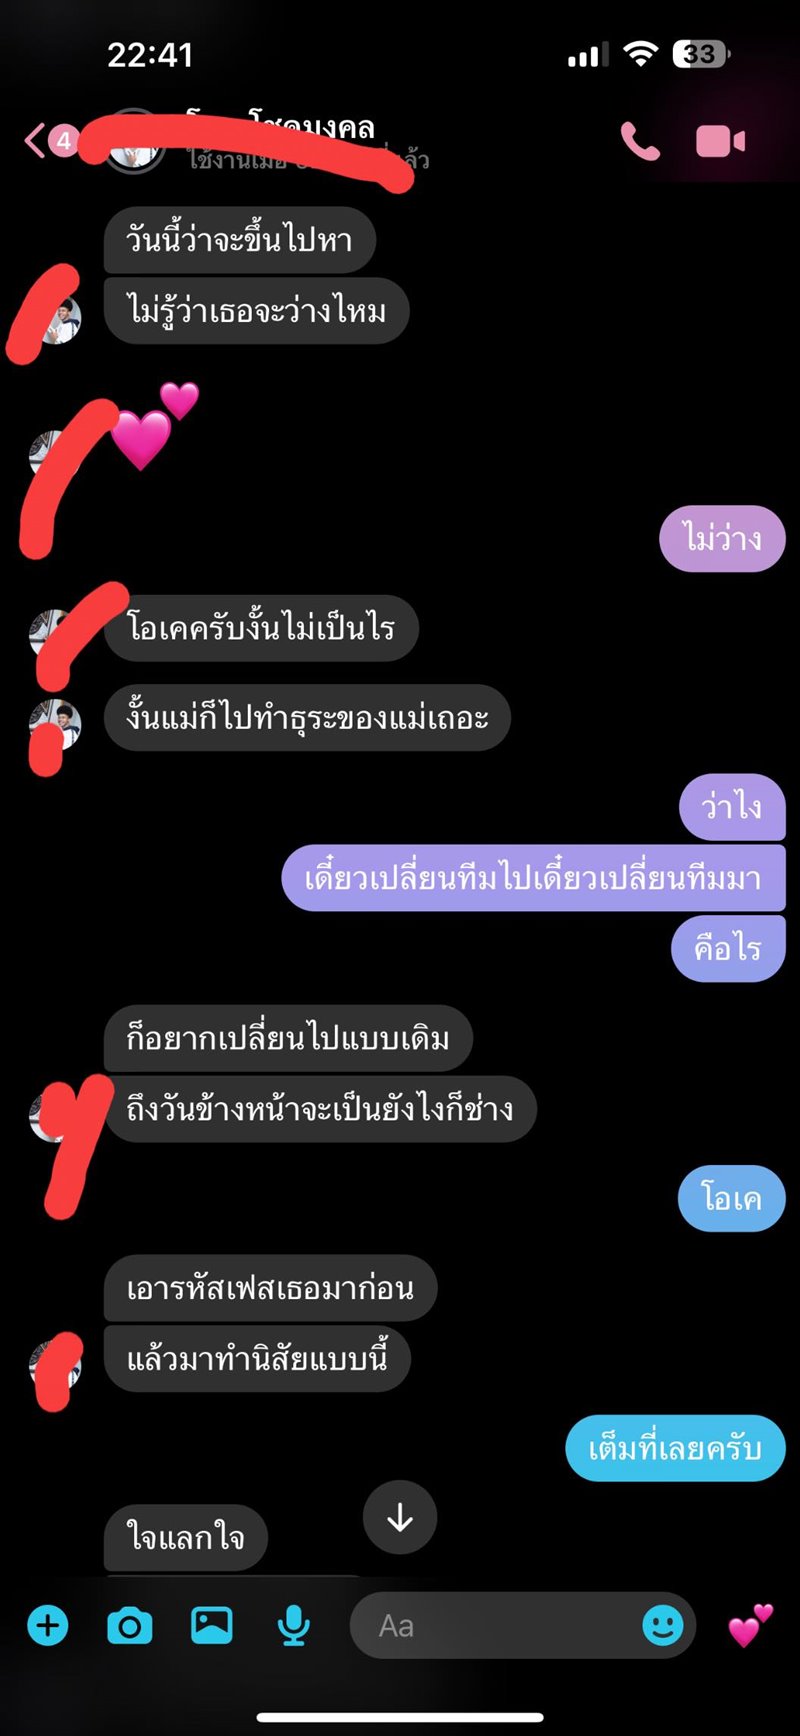Tap the "ใจแลกใจ" received message
The height and width of the screenshot is (1736, 800).
186,1537
